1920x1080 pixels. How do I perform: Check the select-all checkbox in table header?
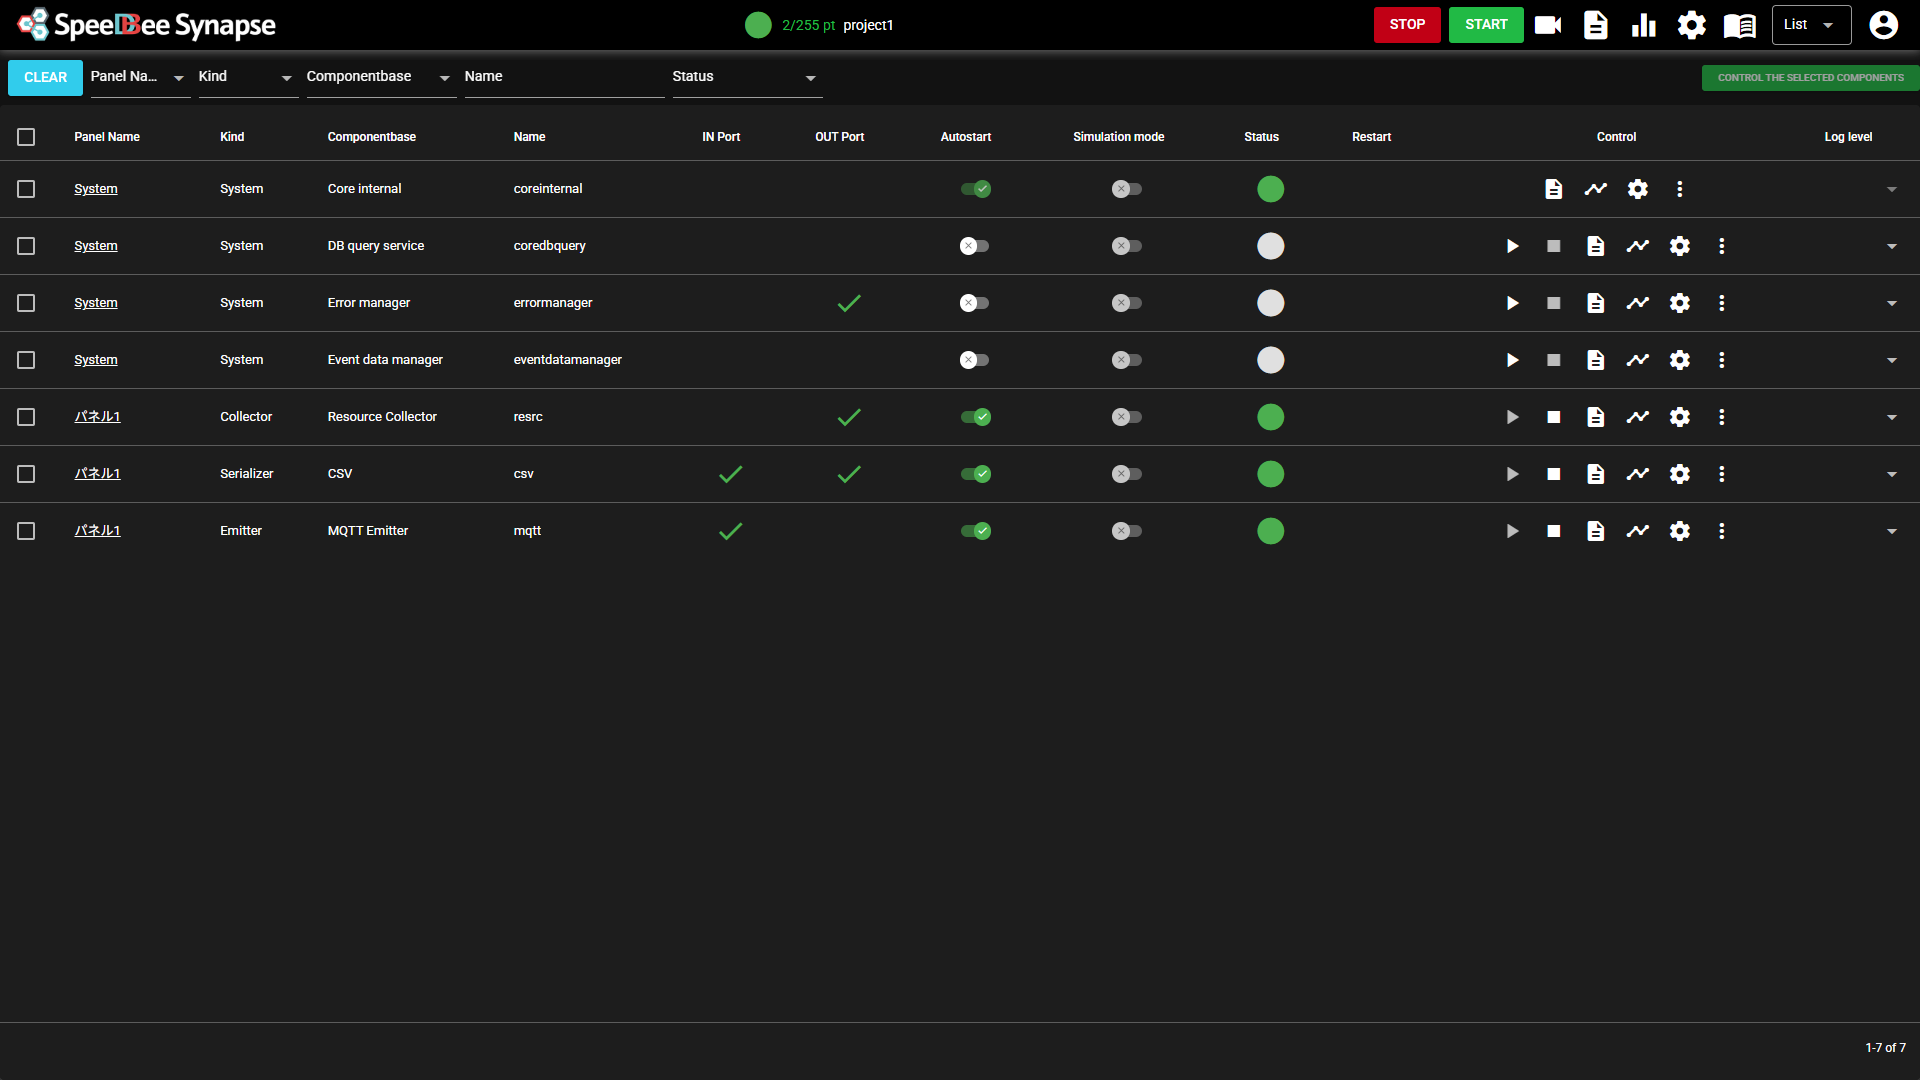coord(26,137)
